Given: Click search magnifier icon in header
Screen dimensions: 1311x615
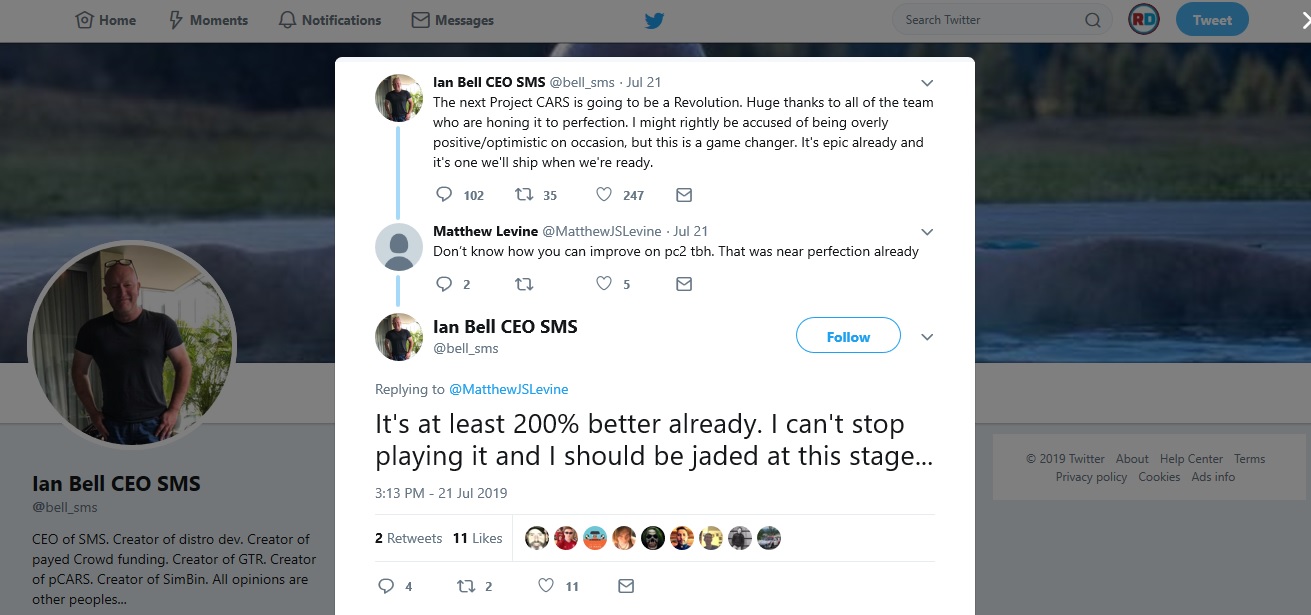Looking at the screenshot, I should tap(1092, 20).
